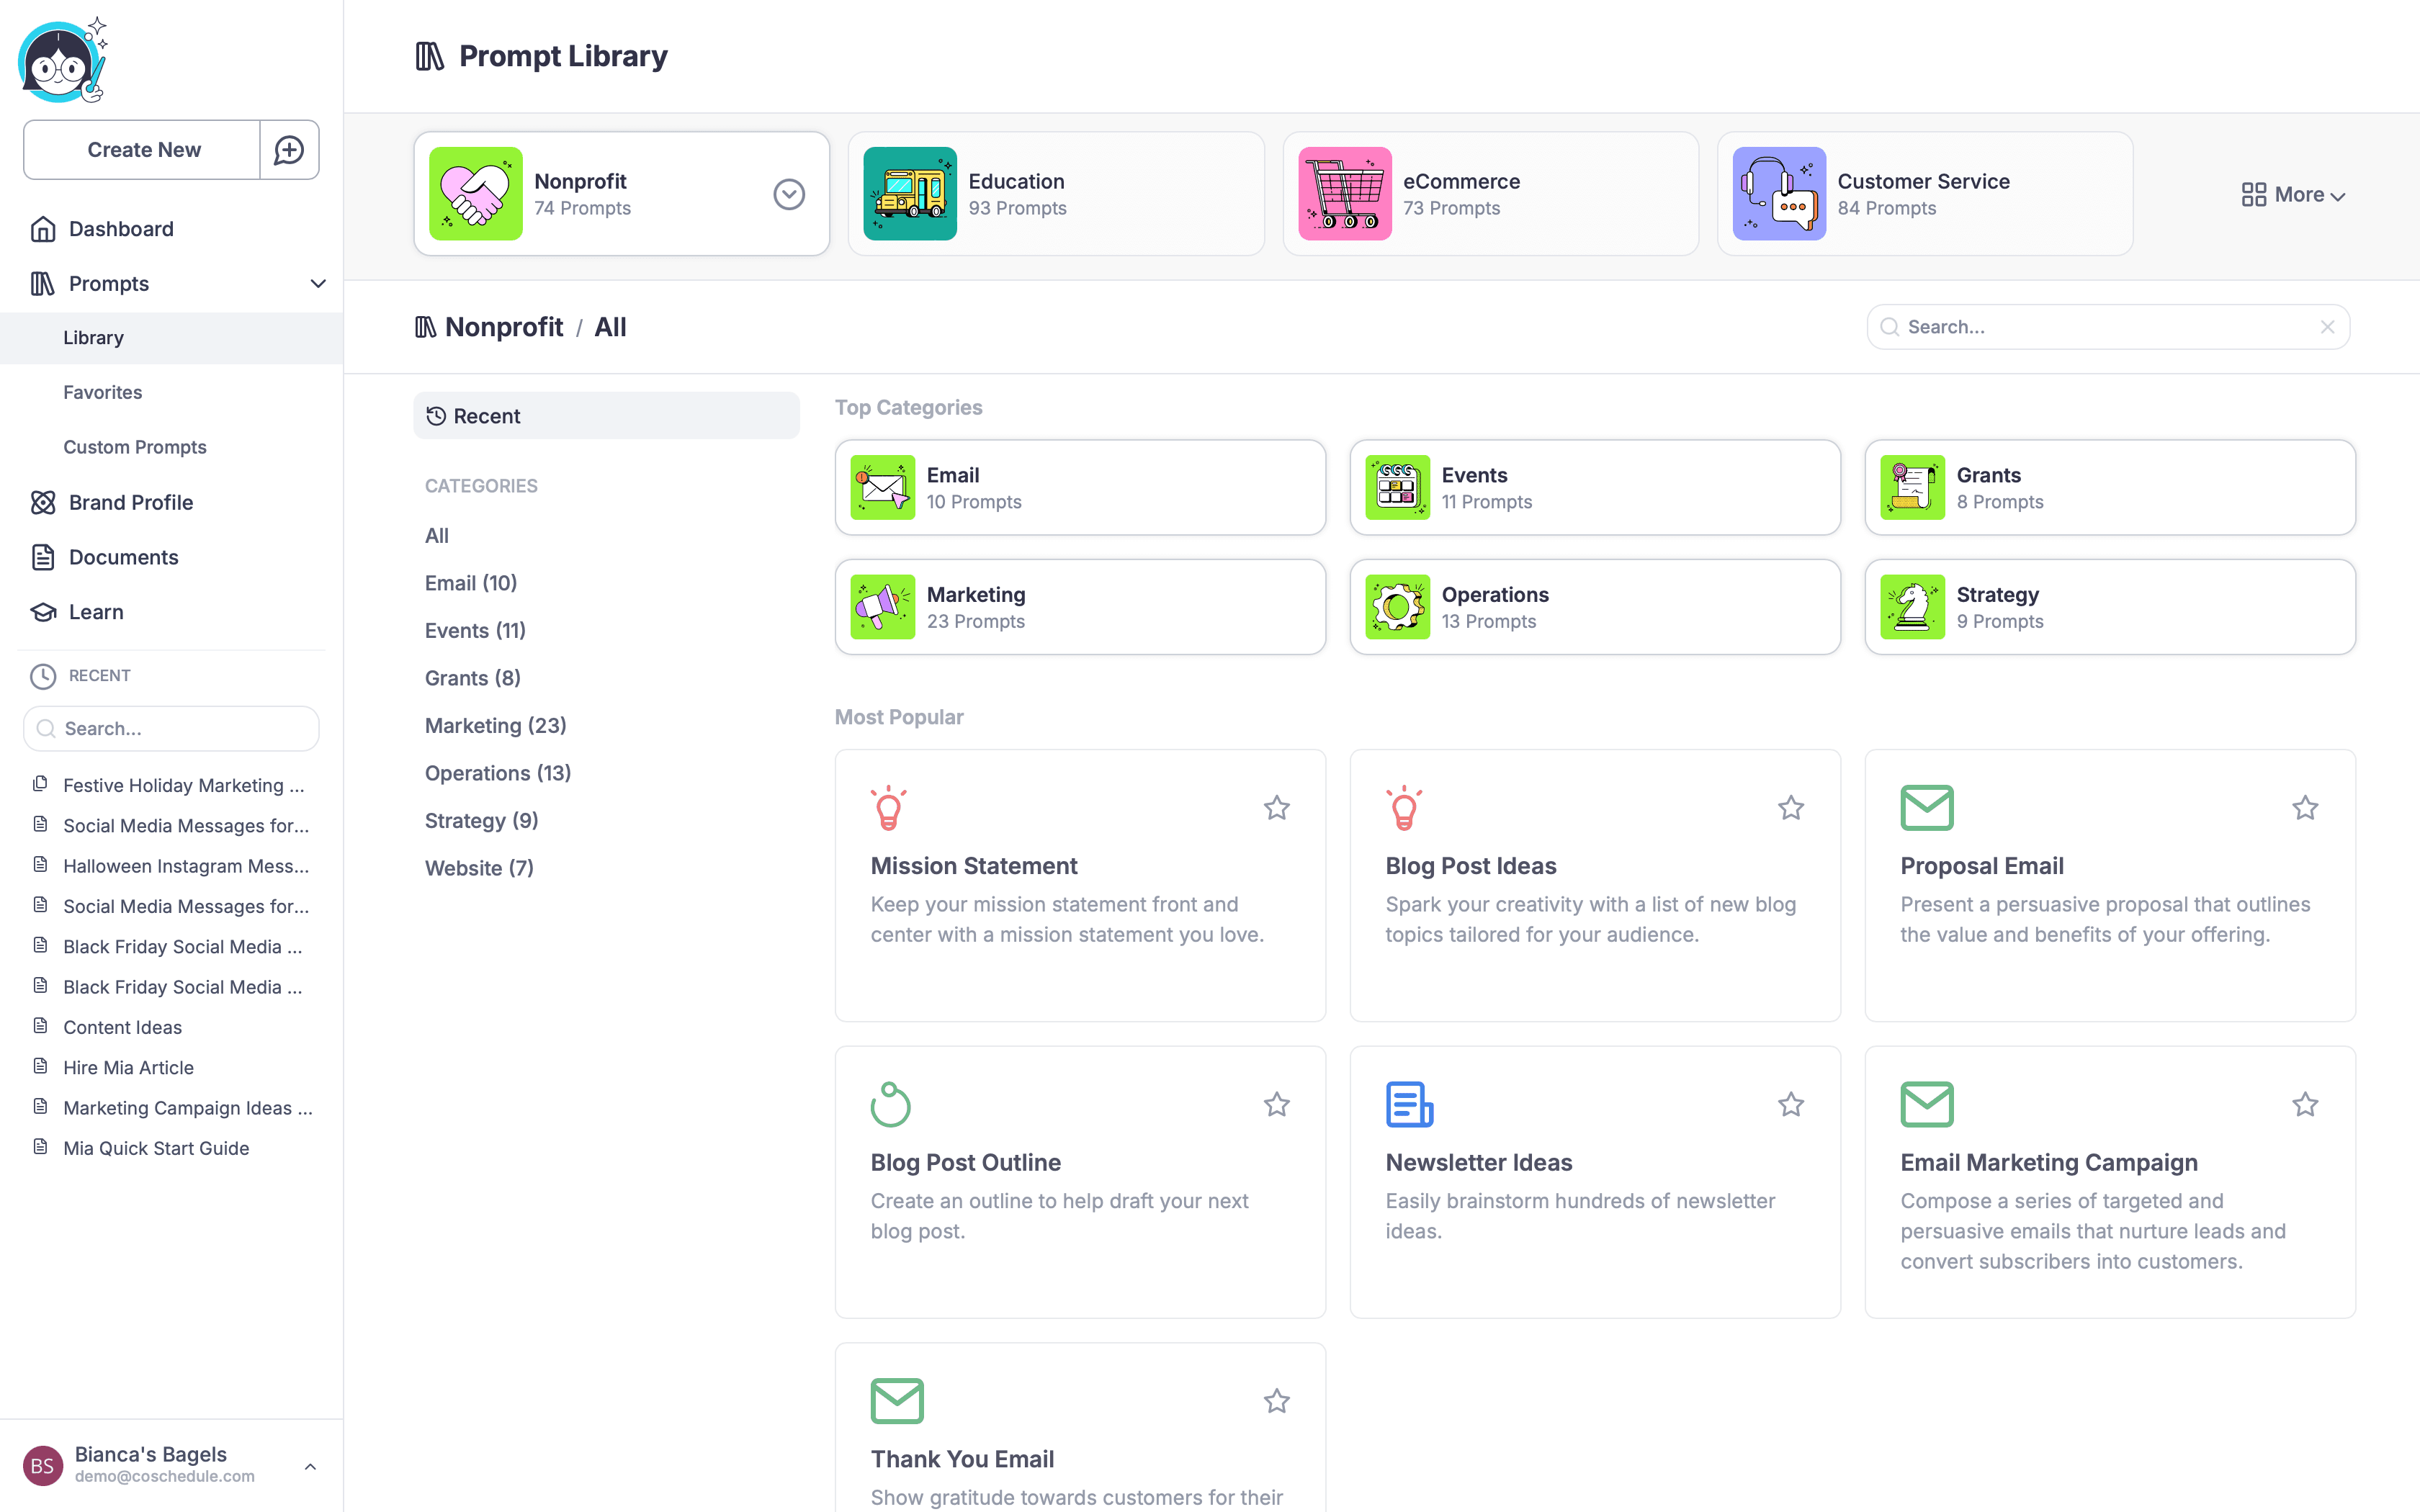Expand Bianca's Bagels account menu
2420x1512 pixels.
pos(310,1466)
